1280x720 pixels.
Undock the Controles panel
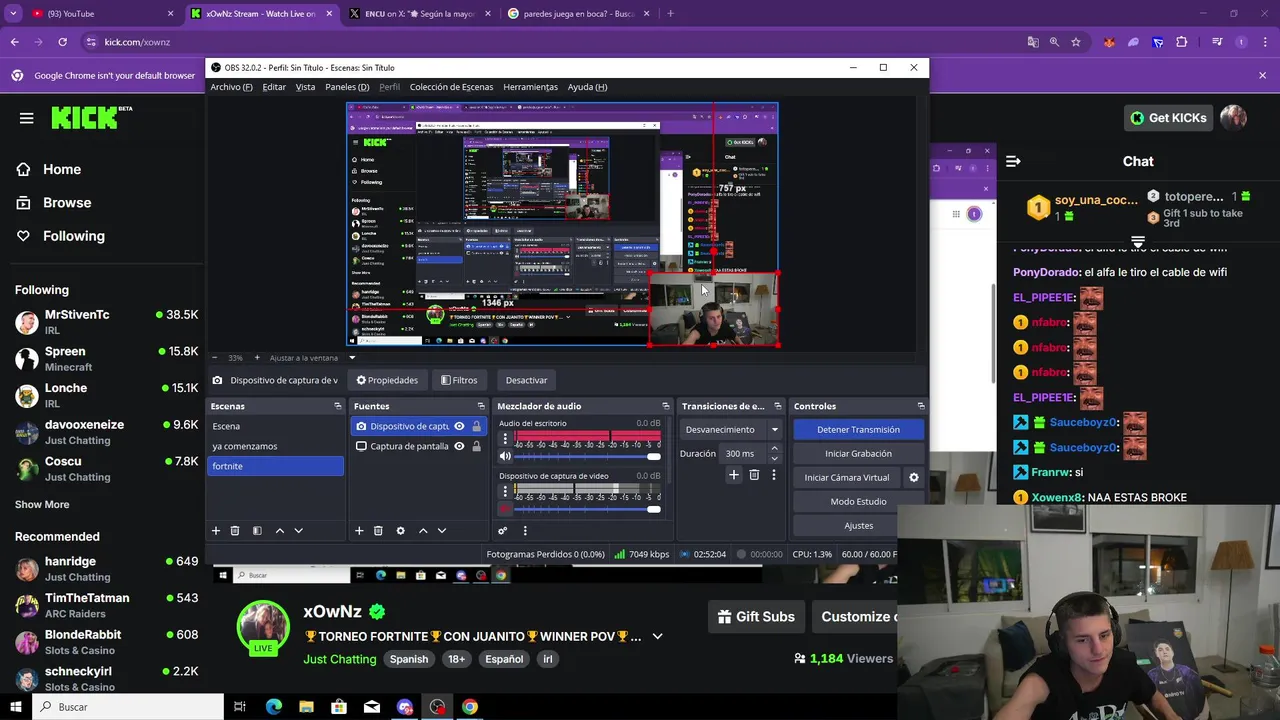coord(920,406)
